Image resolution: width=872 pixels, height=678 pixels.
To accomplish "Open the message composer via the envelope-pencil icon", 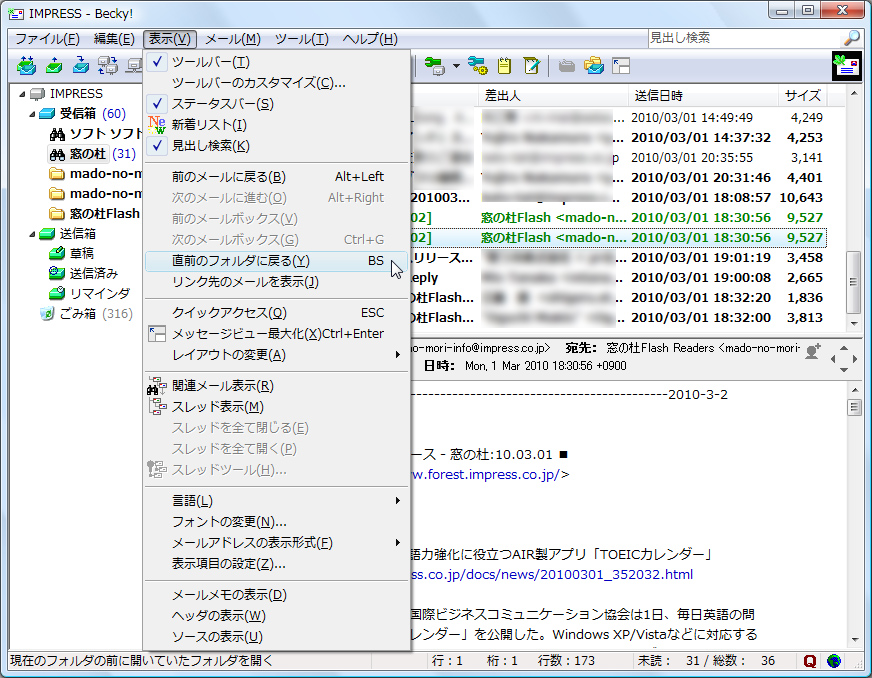I will (x=532, y=65).
